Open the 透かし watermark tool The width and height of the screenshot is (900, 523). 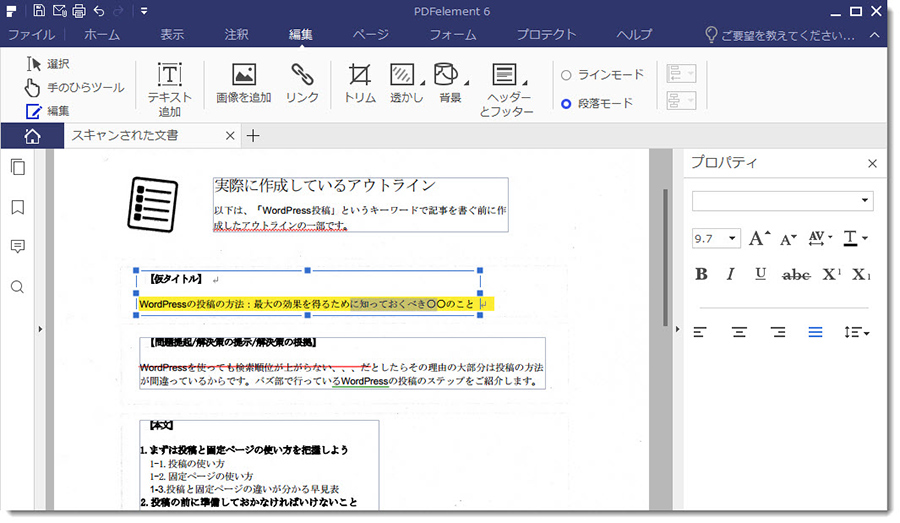(x=406, y=84)
